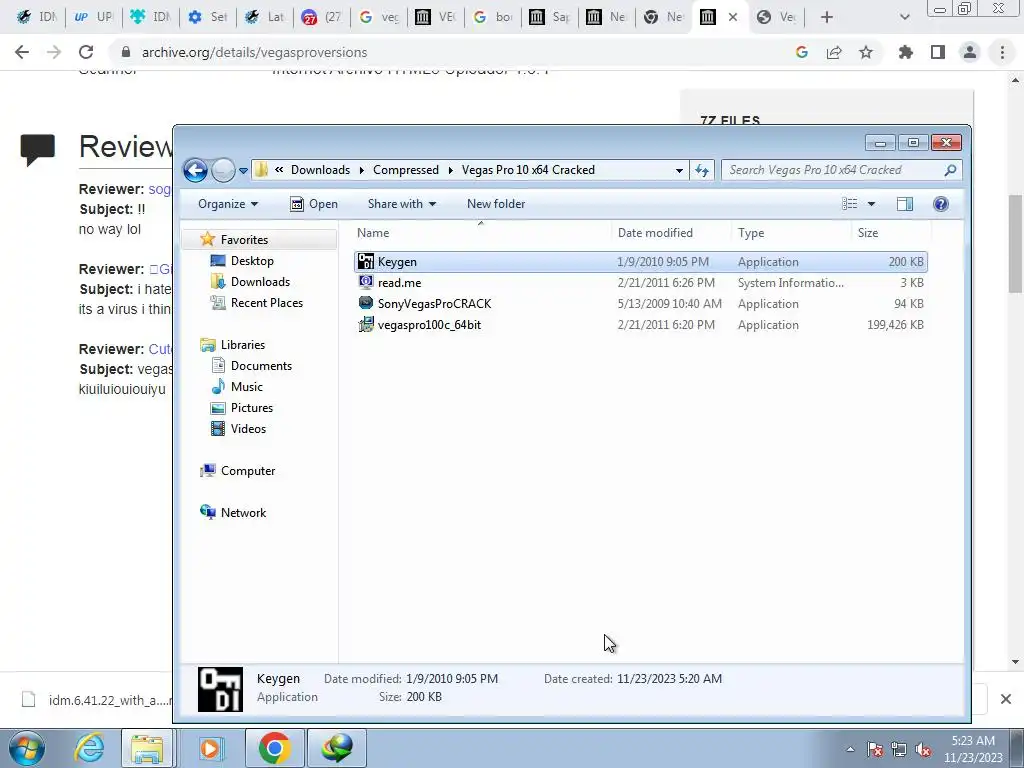The height and width of the screenshot is (768, 1024).
Task: Create a New folder
Action: click(x=496, y=204)
